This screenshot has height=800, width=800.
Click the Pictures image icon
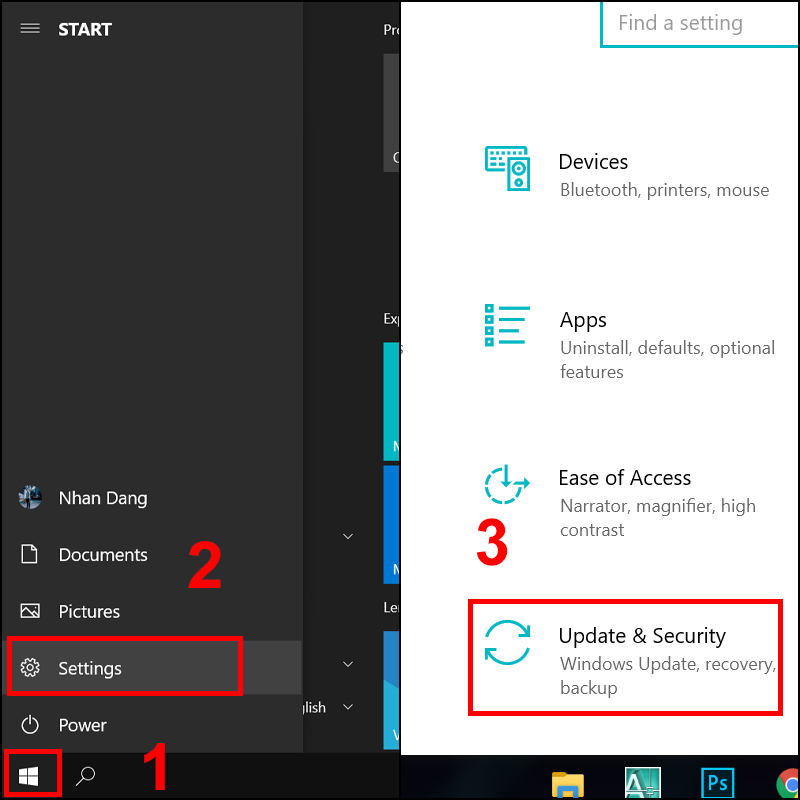pyautogui.click(x=30, y=611)
